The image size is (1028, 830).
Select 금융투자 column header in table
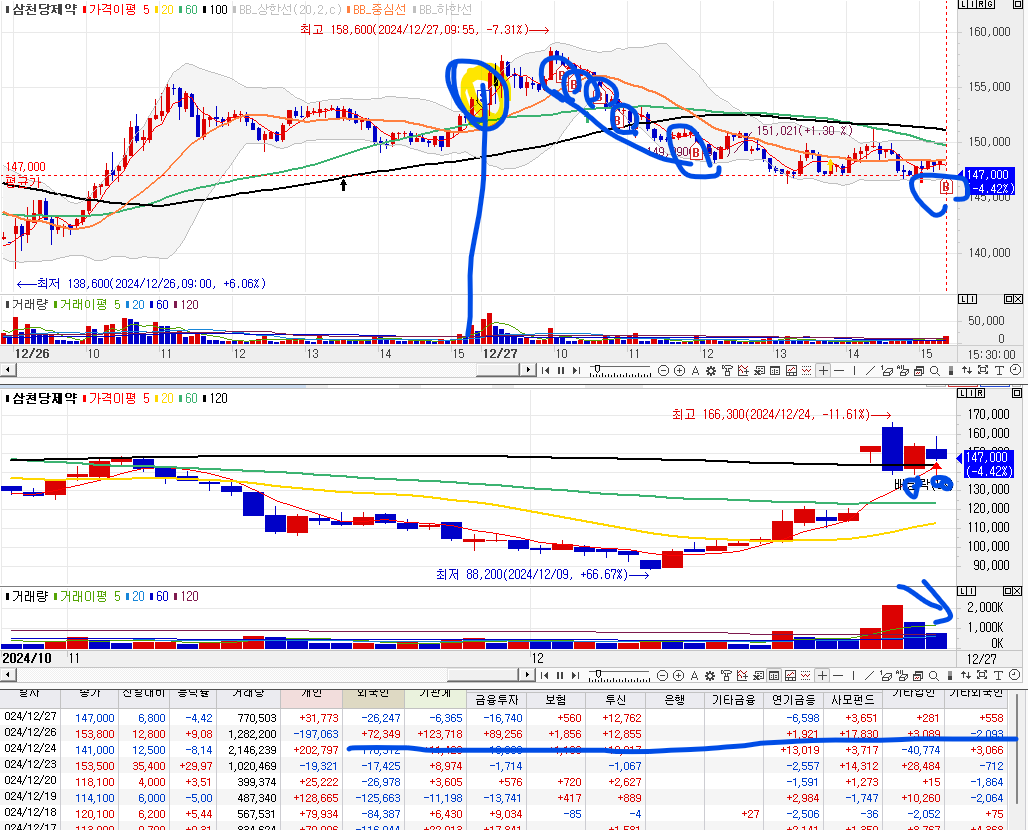(496, 700)
